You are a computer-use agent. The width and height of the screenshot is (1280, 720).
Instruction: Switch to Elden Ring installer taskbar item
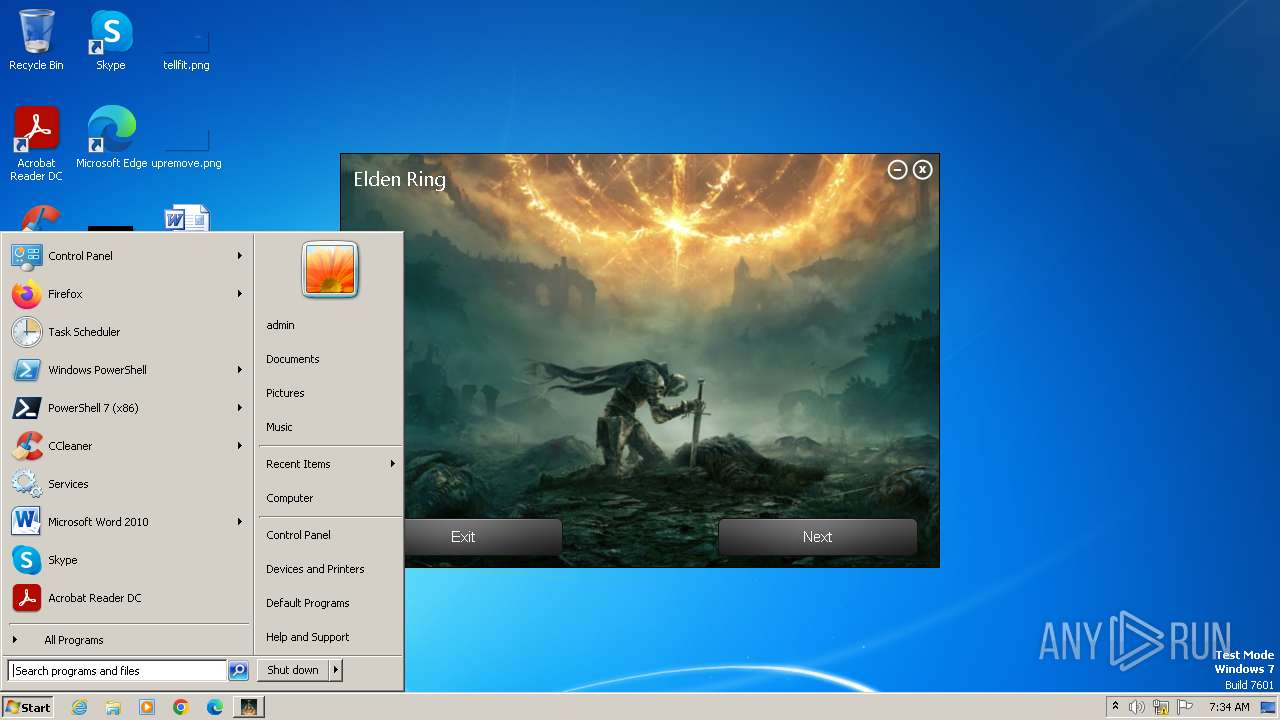coord(249,707)
